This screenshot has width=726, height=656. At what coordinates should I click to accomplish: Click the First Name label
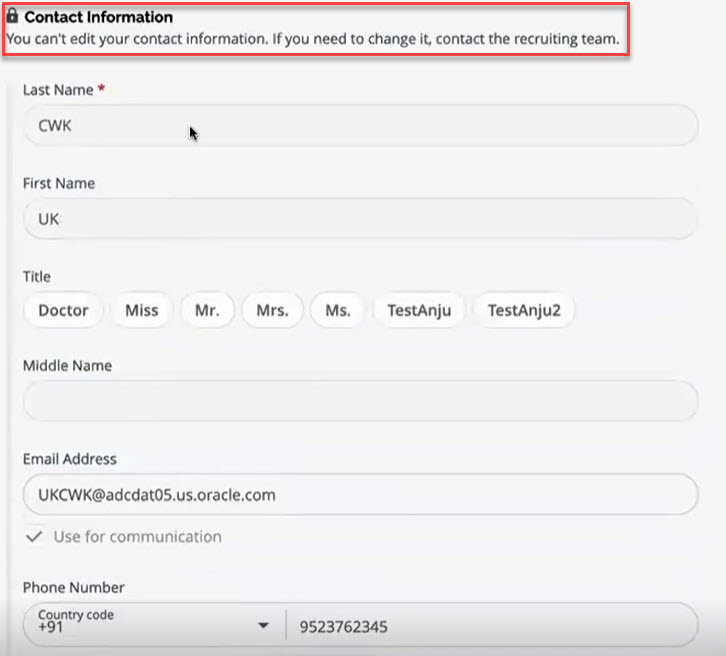(x=59, y=183)
